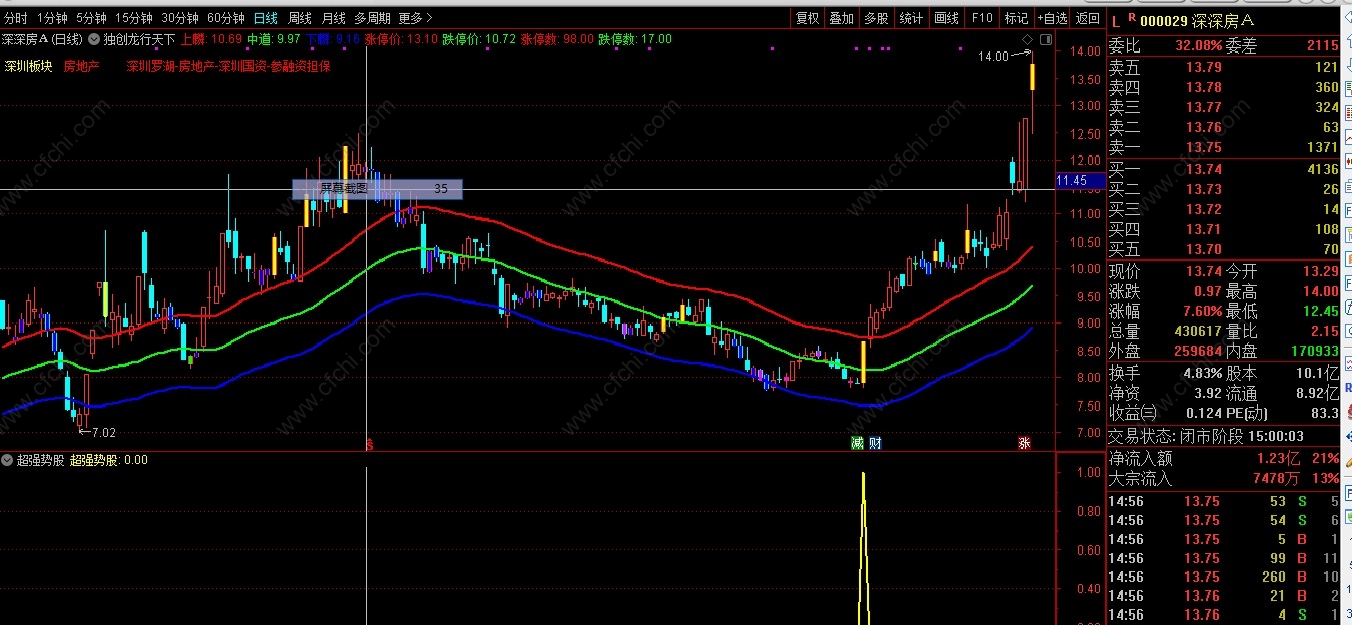
Task: Click the 卖二 13.76 order row
Action: click(x=1223, y=127)
